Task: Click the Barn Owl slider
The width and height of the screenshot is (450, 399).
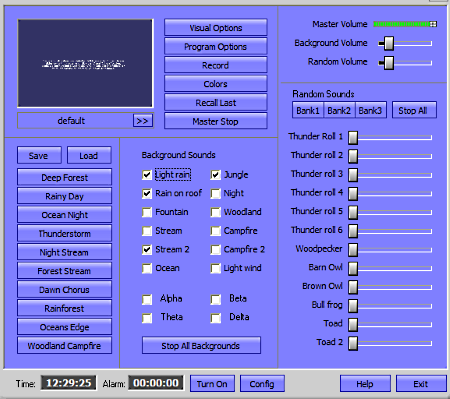Action: coord(390,268)
